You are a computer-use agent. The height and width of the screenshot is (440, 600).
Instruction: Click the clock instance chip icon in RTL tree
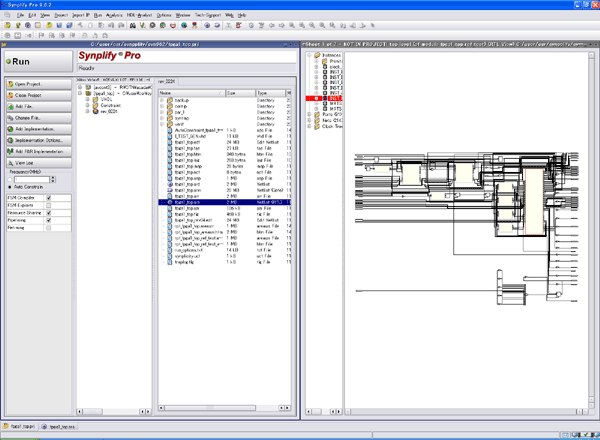point(325,67)
